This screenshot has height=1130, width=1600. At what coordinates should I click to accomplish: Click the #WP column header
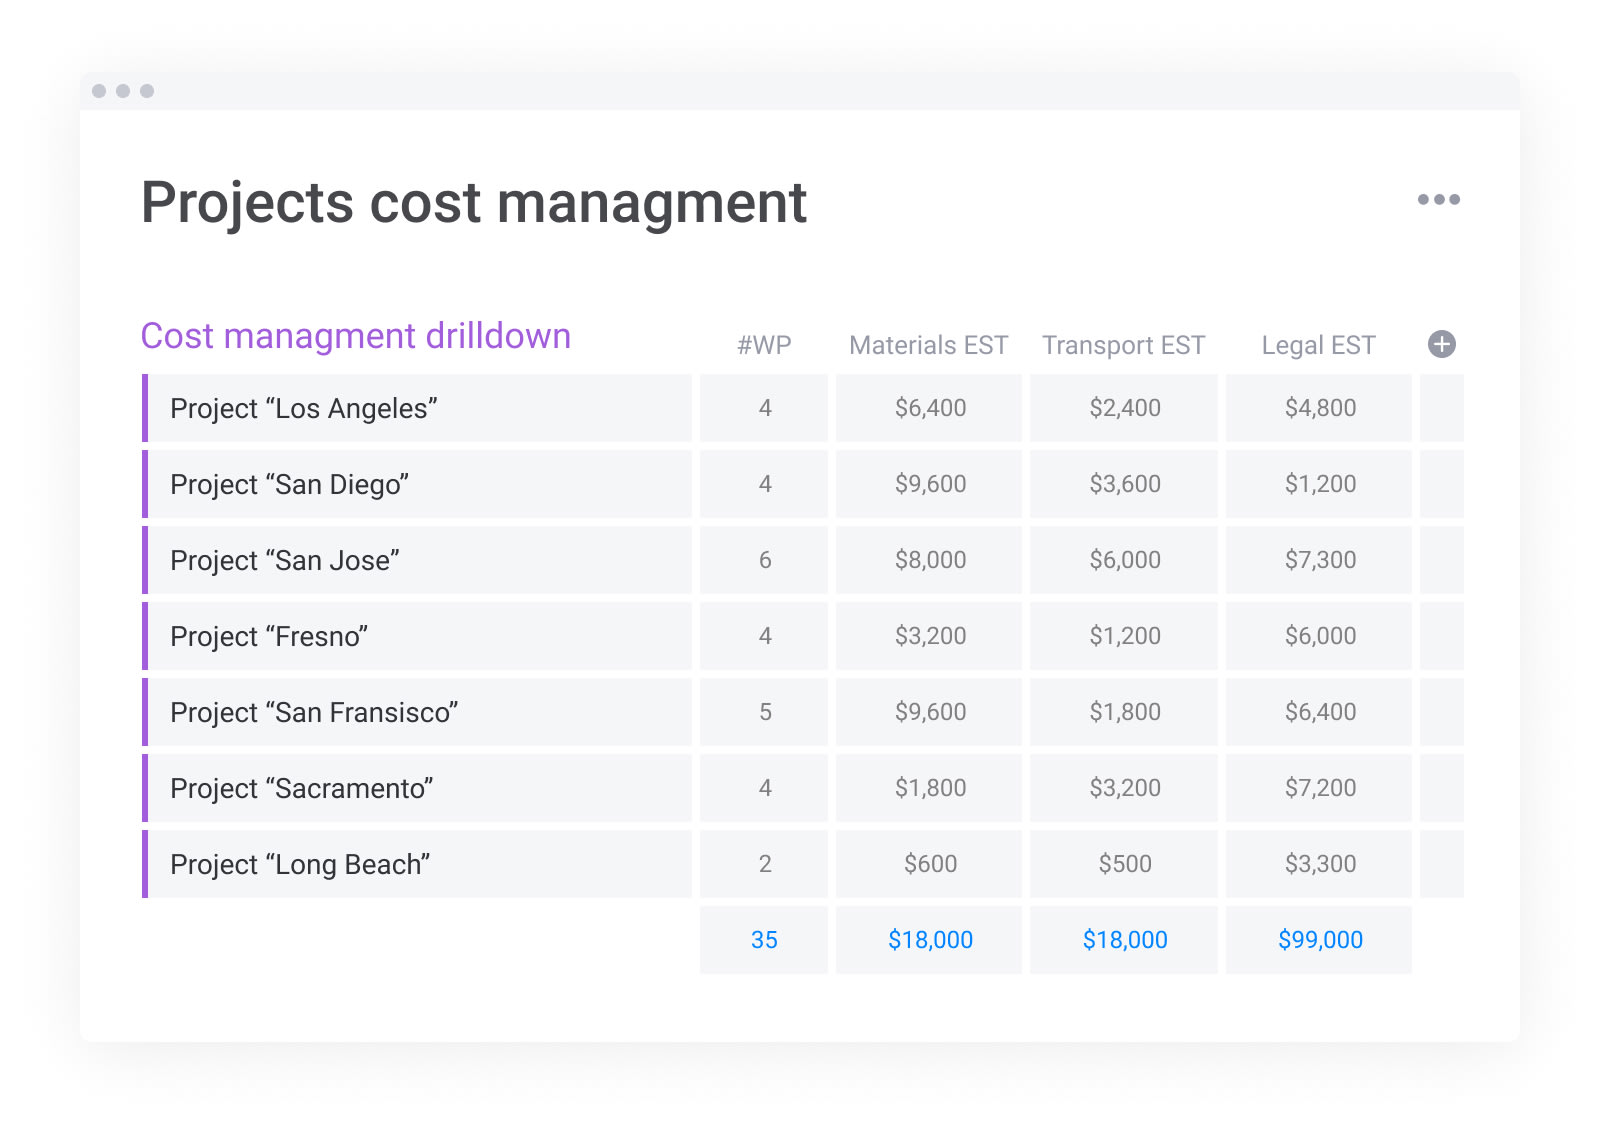point(764,345)
